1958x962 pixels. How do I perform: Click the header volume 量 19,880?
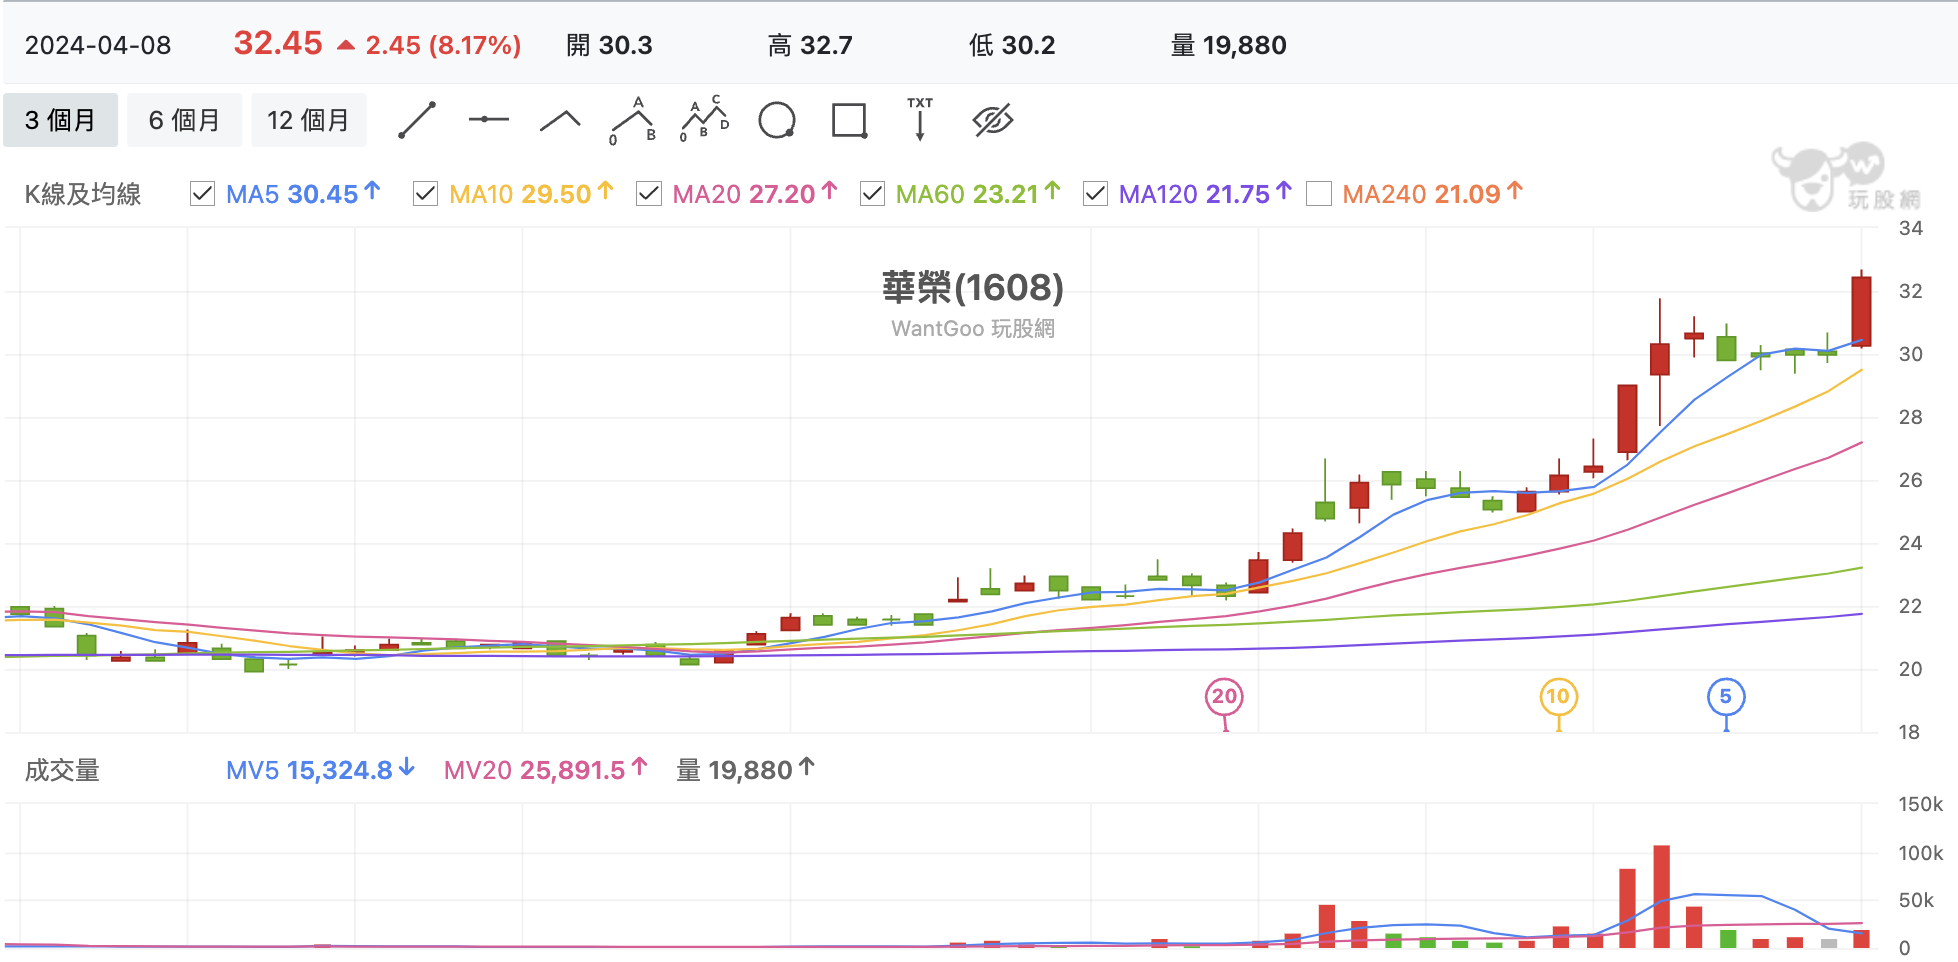pyautogui.click(x=1229, y=45)
